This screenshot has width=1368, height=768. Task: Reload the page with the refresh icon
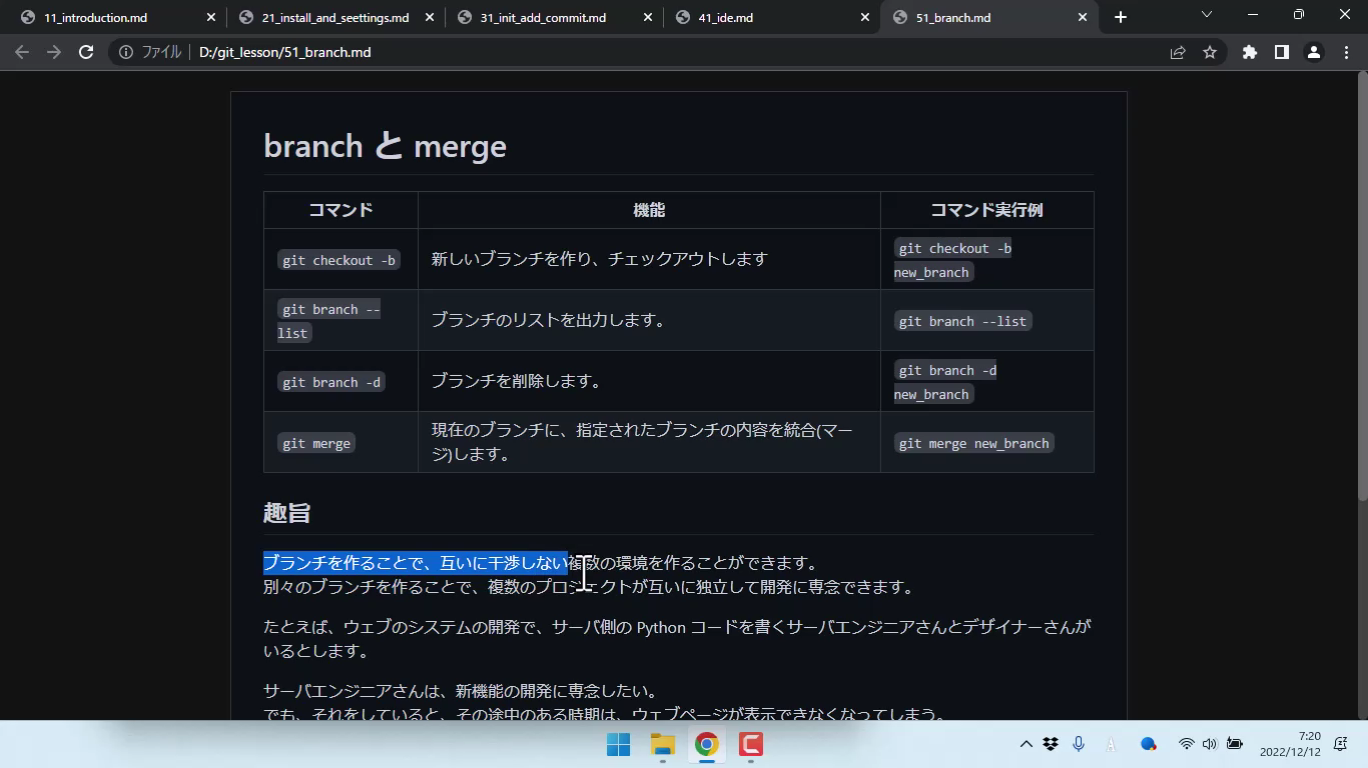(x=86, y=52)
